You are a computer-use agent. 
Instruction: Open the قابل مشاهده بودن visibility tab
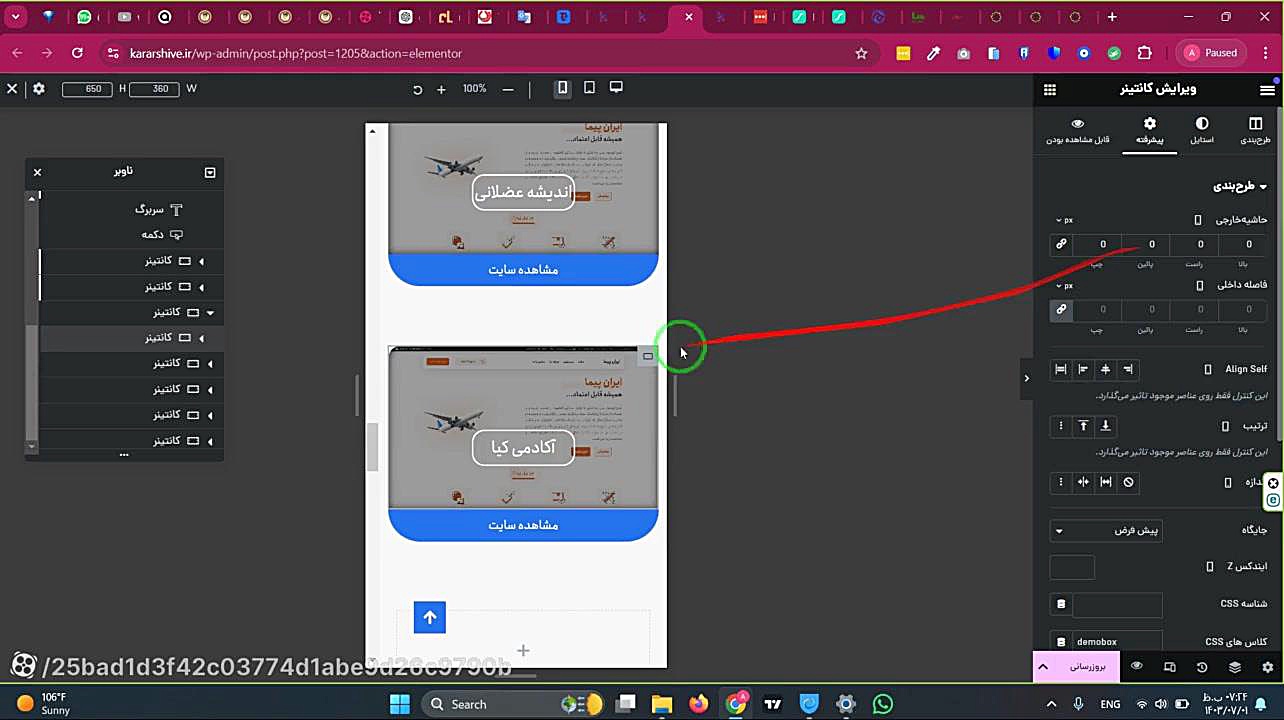point(1077,130)
